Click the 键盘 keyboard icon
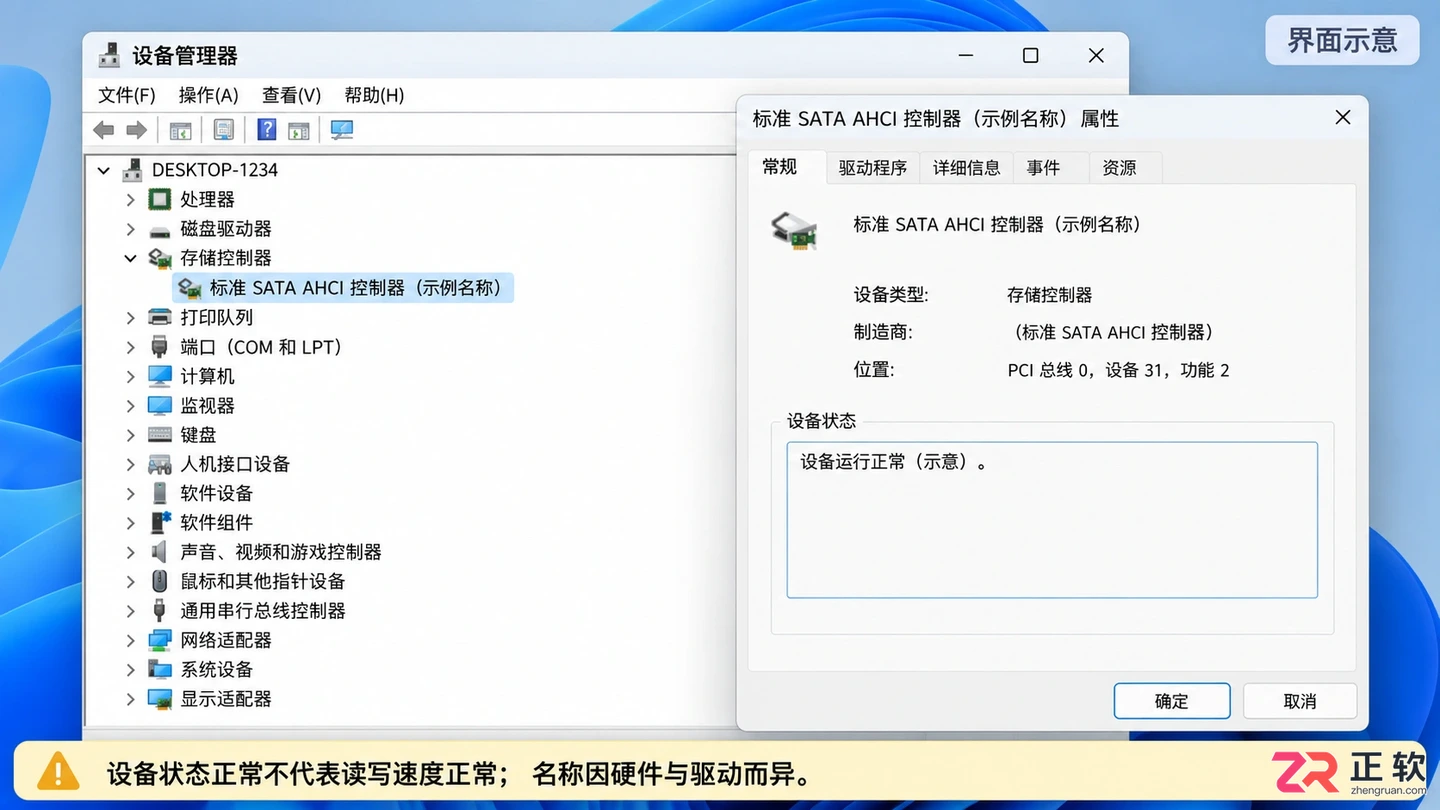 160,435
